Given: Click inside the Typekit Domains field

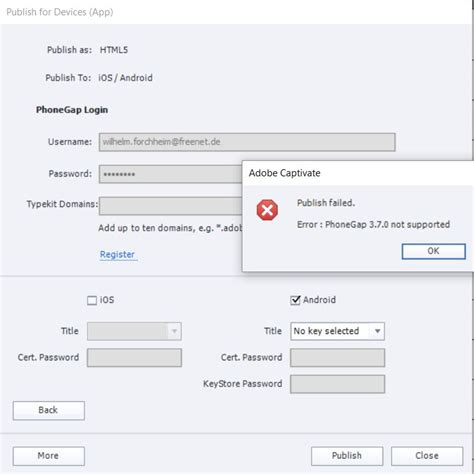Looking at the screenshot, I should tap(171, 206).
